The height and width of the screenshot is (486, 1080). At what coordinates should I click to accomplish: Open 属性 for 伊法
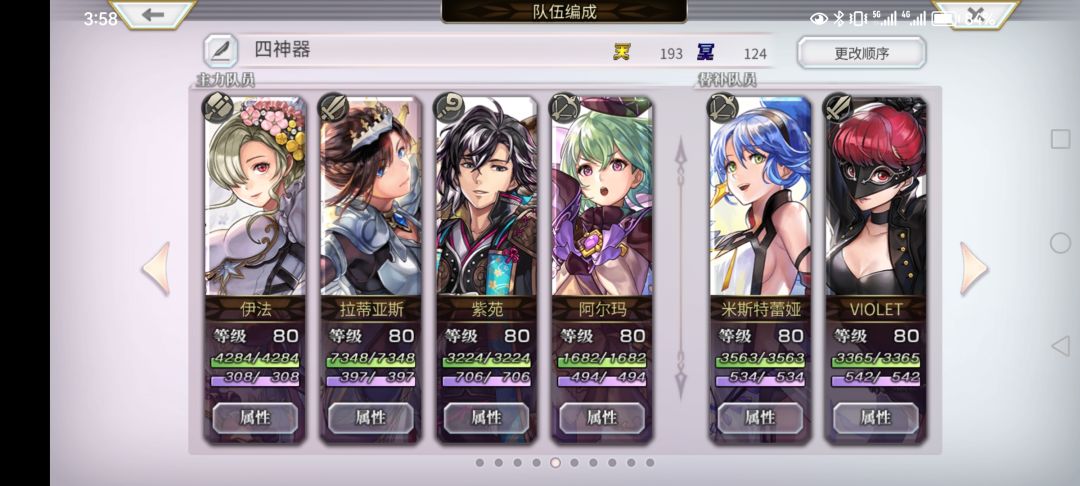[256, 417]
